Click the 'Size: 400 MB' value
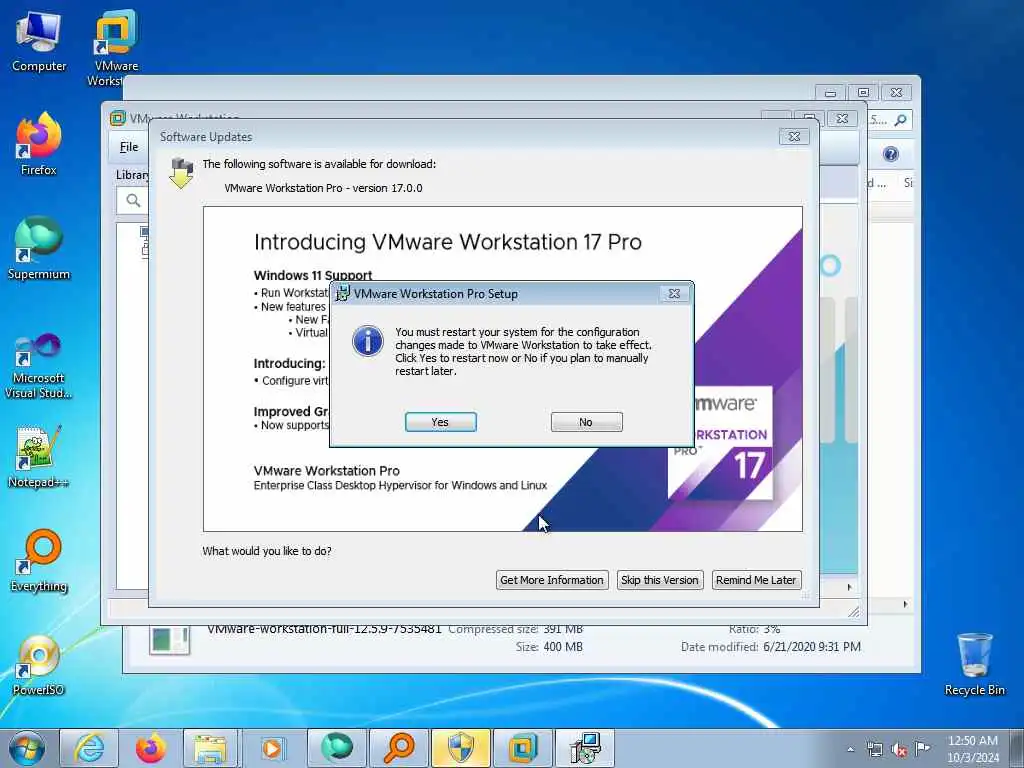The image size is (1024, 768). (x=562, y=647)
